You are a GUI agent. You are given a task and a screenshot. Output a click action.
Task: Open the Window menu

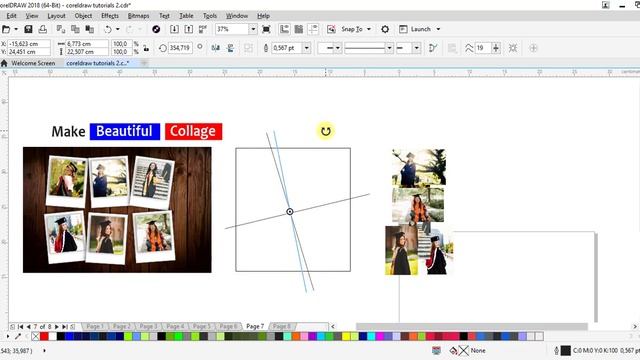(237, 16)
